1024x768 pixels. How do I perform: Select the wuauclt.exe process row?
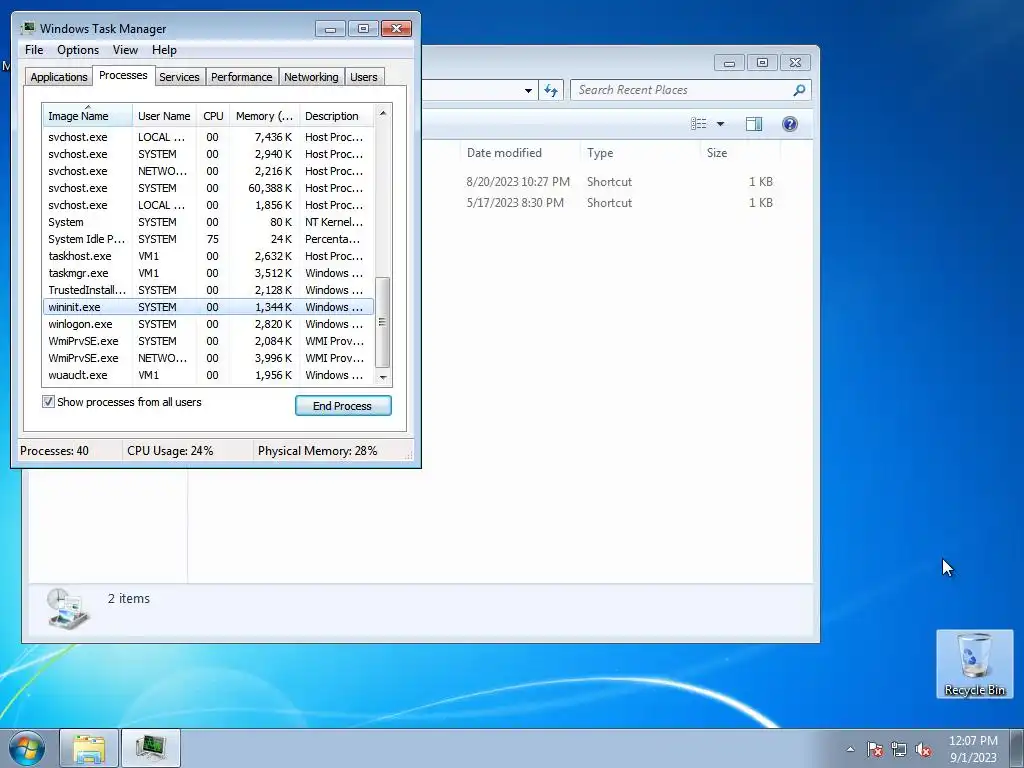click(x=208, y=375)
